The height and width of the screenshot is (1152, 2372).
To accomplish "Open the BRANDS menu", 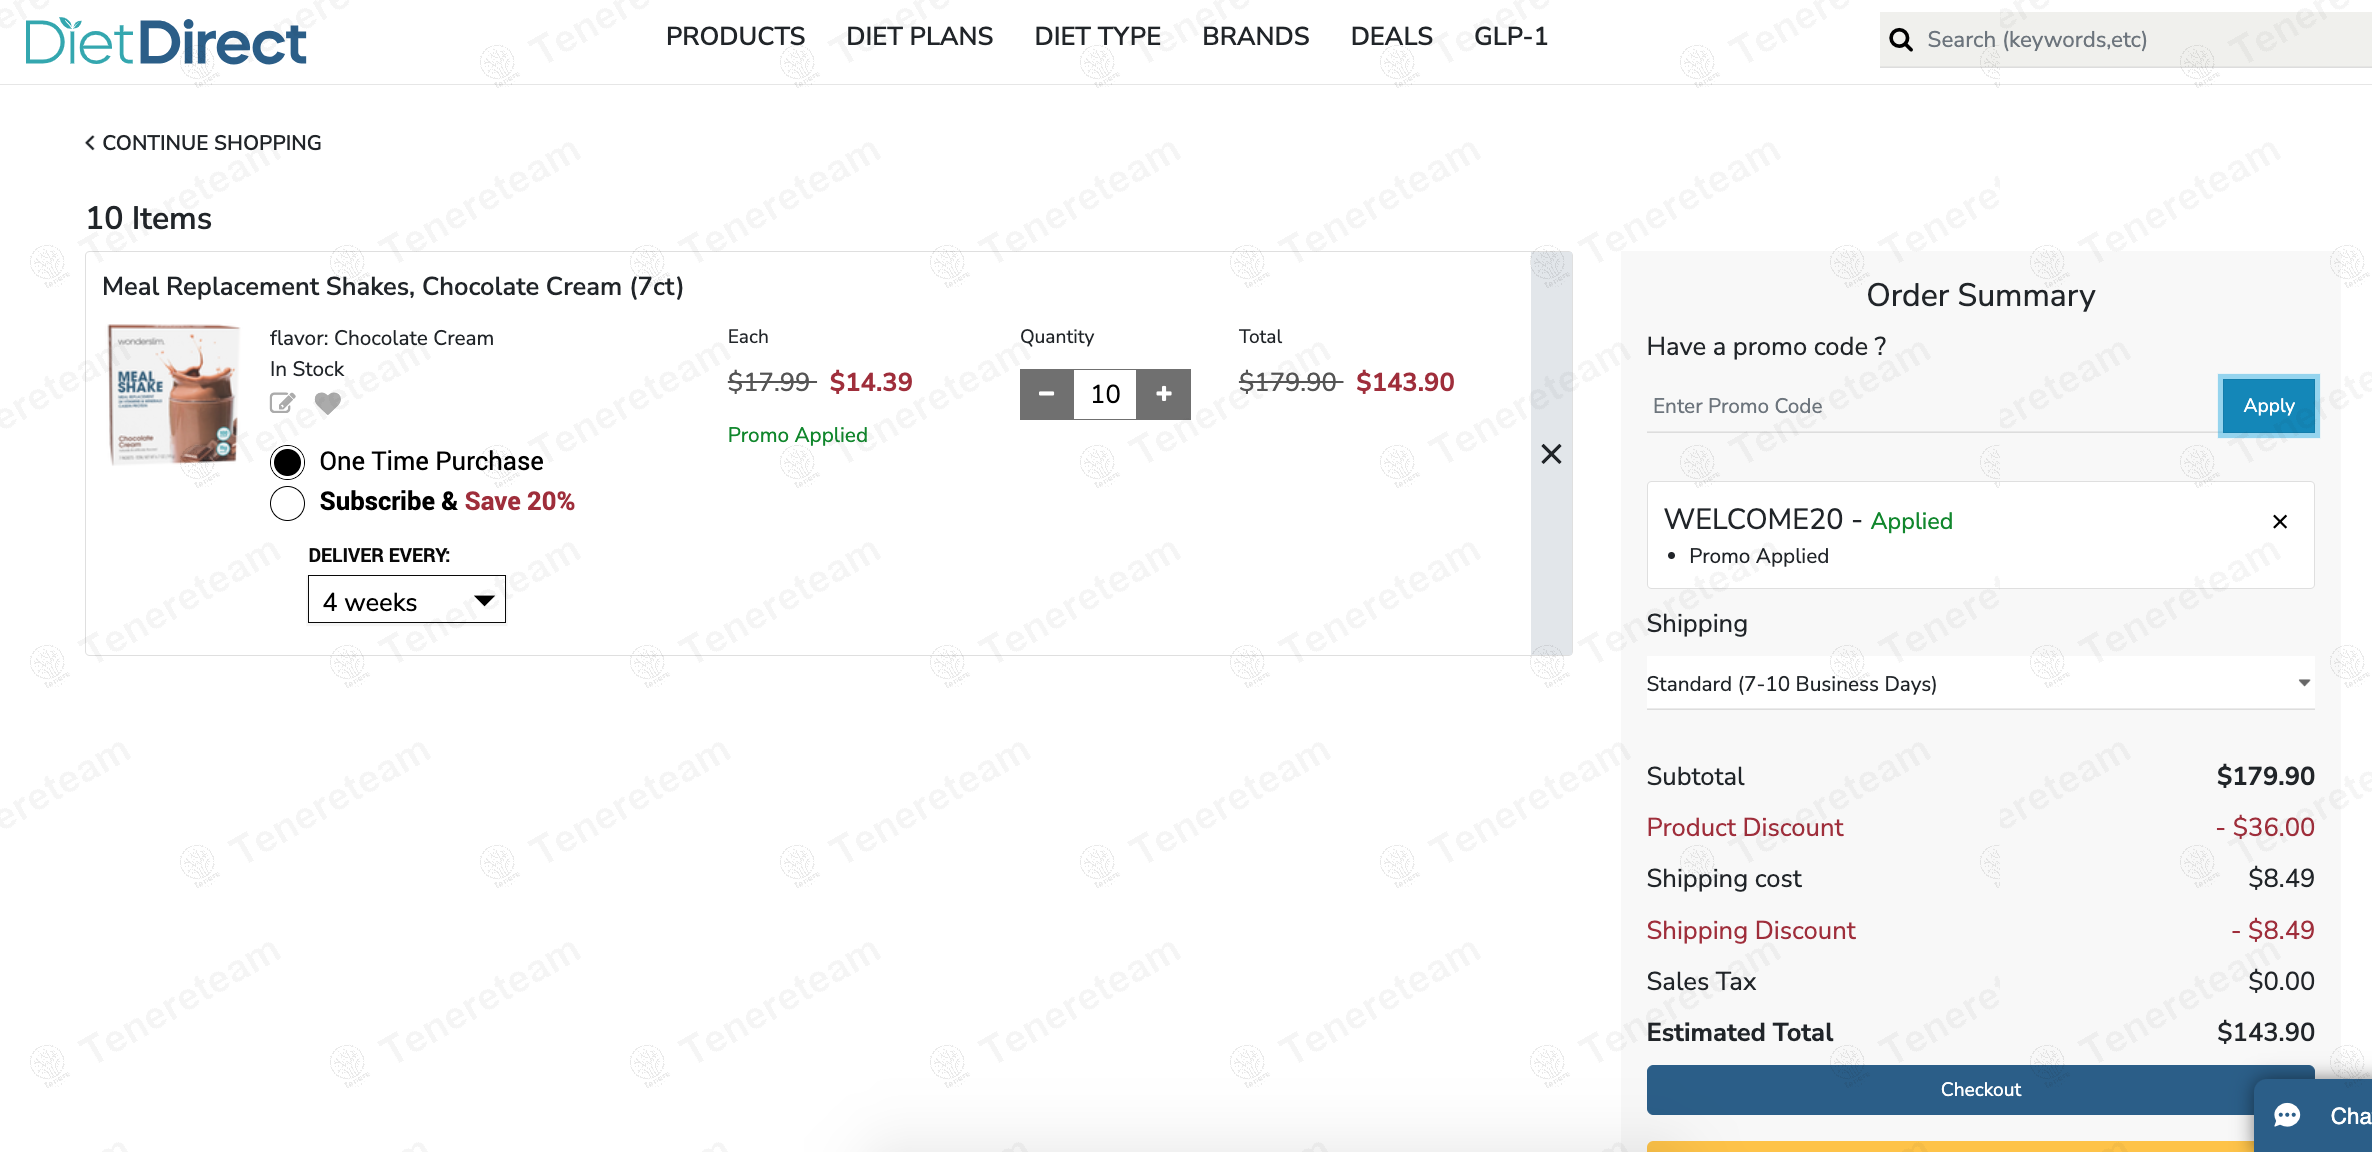I will (1255, 37).
